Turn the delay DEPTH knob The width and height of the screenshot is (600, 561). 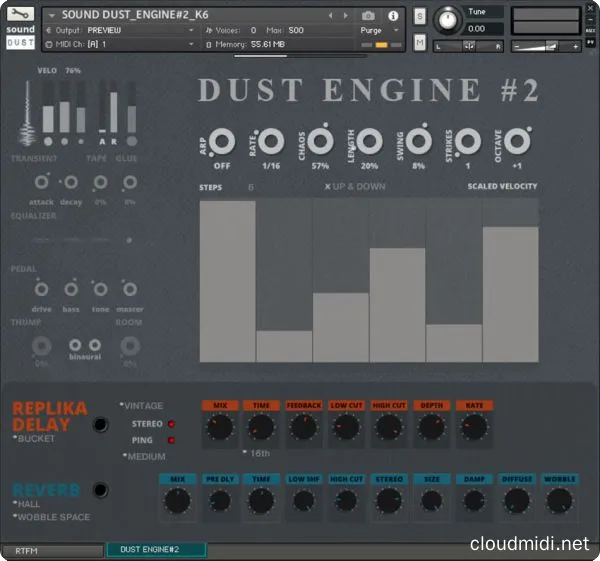[432, 427]
